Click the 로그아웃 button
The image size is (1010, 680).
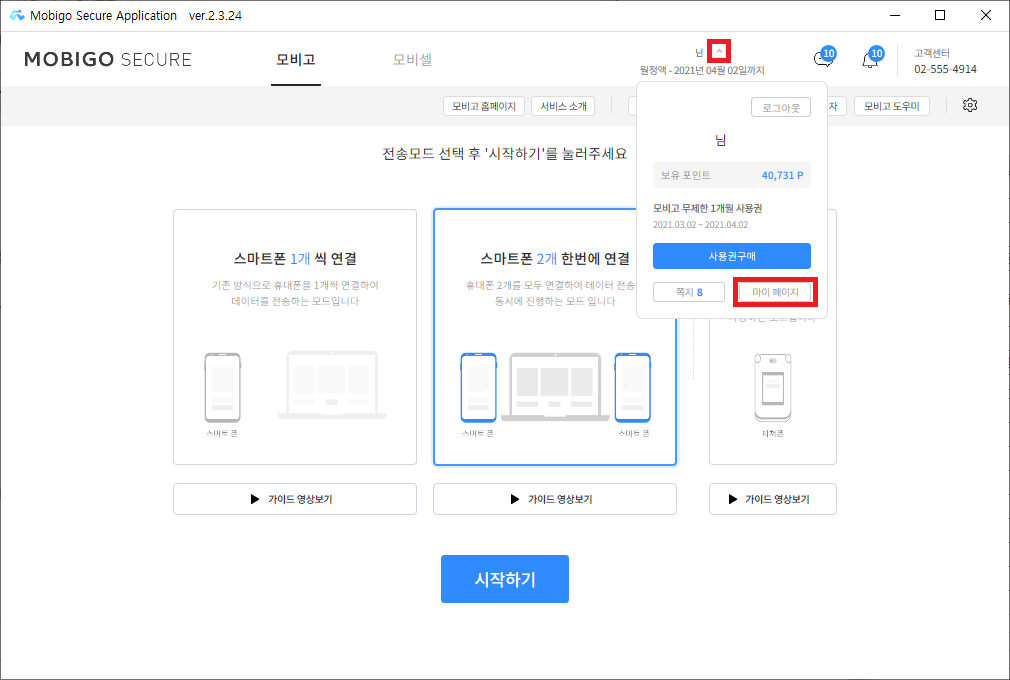pyautogui.click(x=781, y=108)
